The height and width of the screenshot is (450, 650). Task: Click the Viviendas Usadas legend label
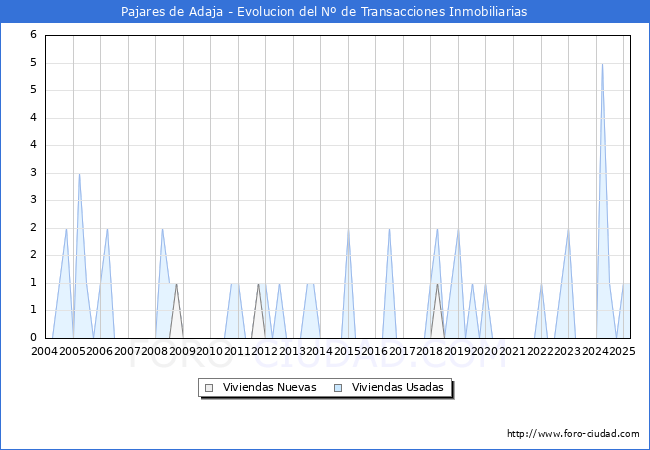click(398, 387)
